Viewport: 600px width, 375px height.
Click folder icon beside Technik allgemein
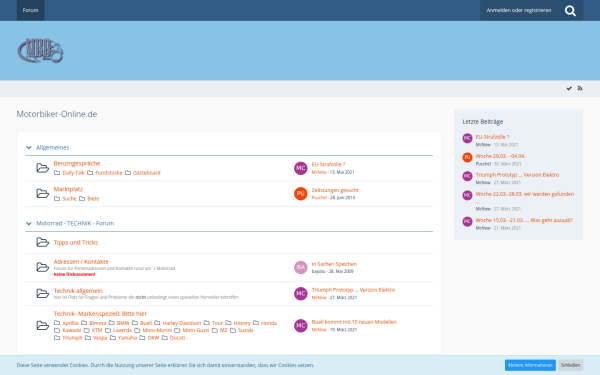coord(42,293)
